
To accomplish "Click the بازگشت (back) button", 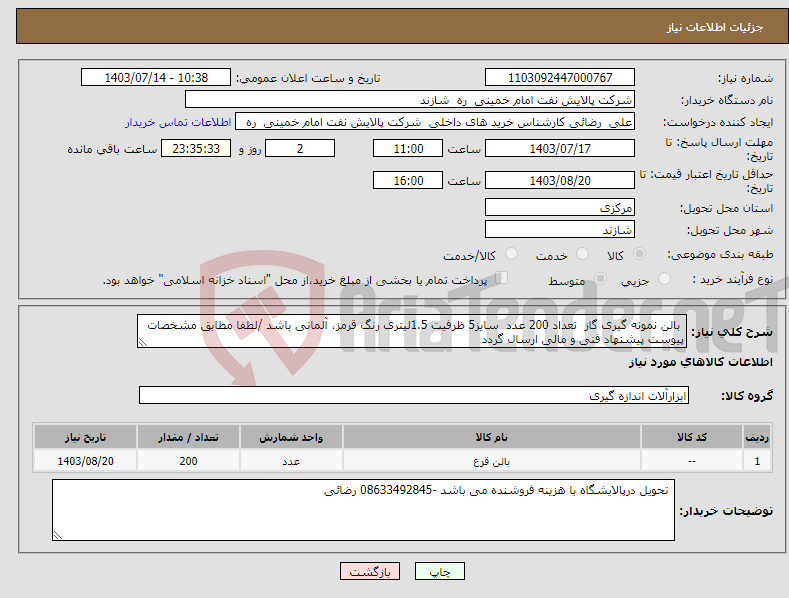I will (370, 571).
